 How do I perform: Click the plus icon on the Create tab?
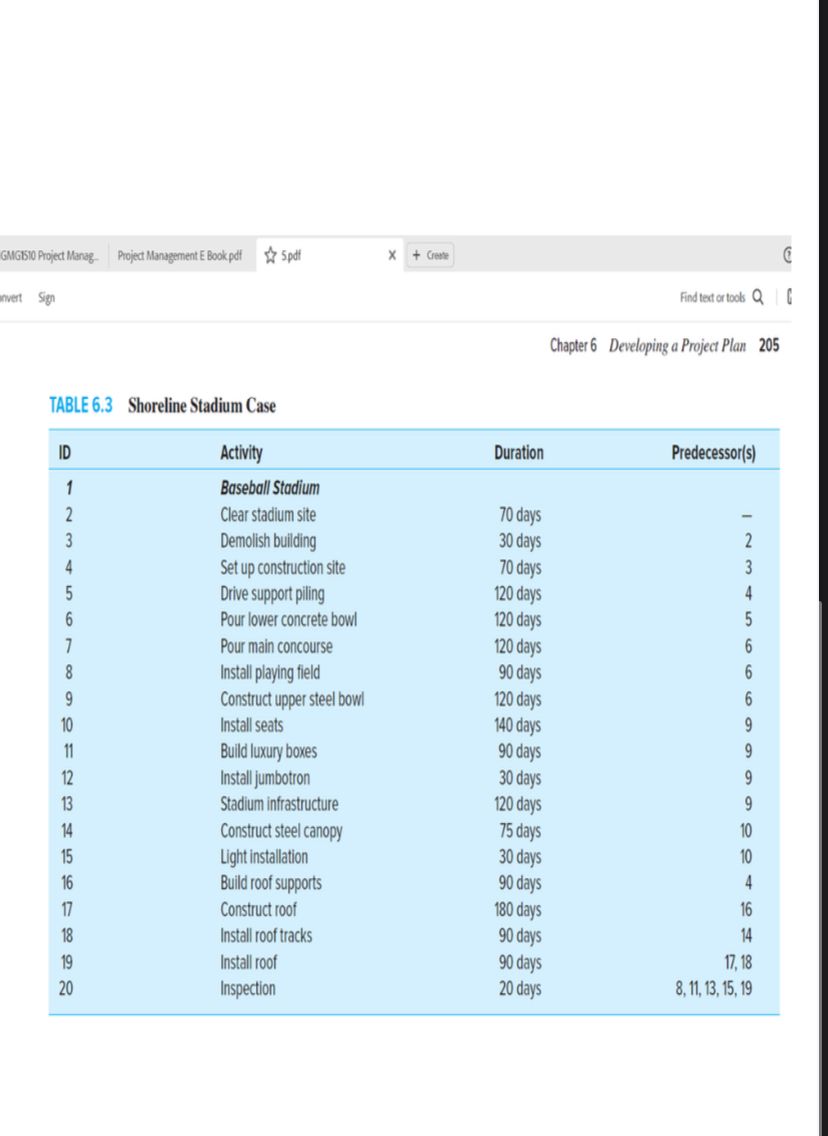click(x=416, y=255)
